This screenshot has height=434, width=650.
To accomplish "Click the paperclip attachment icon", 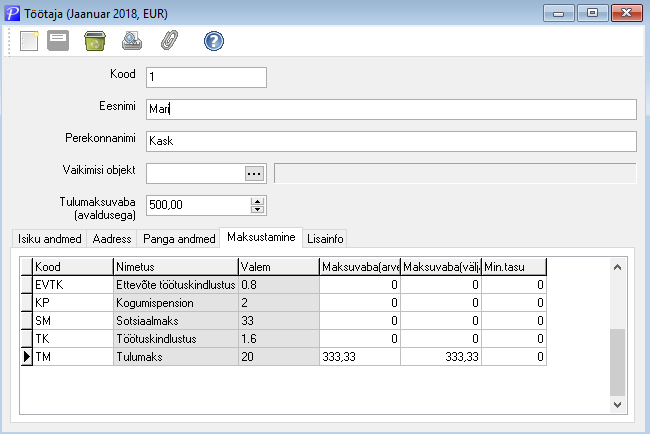I will coord(169,41).
